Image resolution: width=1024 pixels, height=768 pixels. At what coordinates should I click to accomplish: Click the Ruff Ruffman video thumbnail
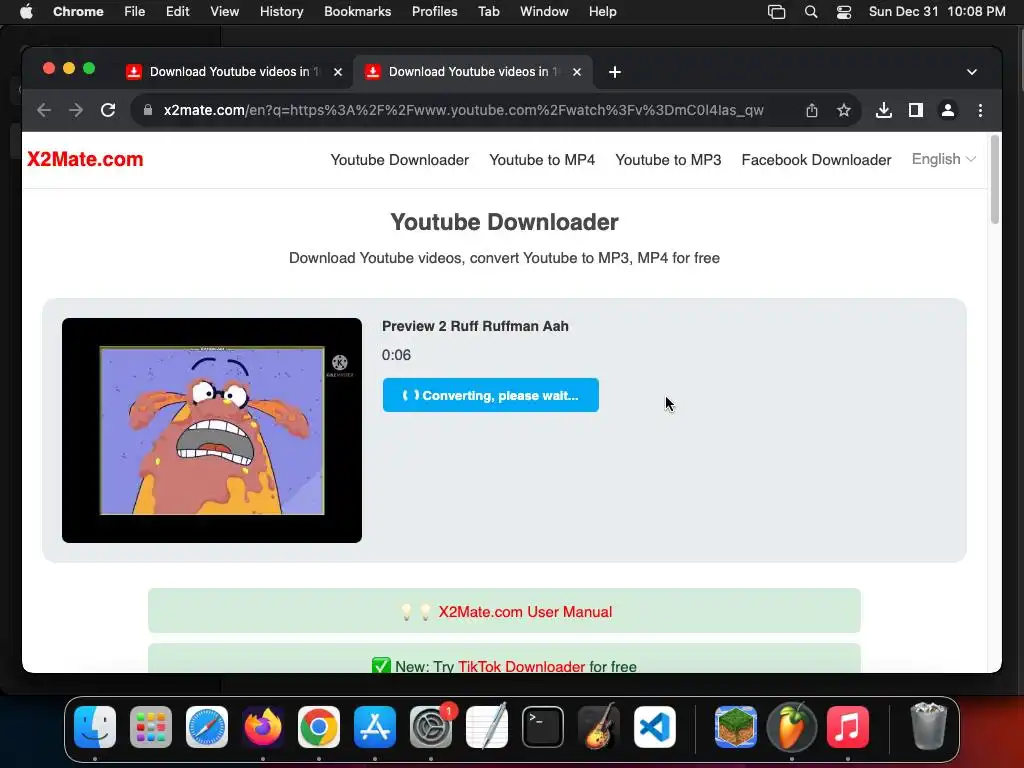(212, 430)
